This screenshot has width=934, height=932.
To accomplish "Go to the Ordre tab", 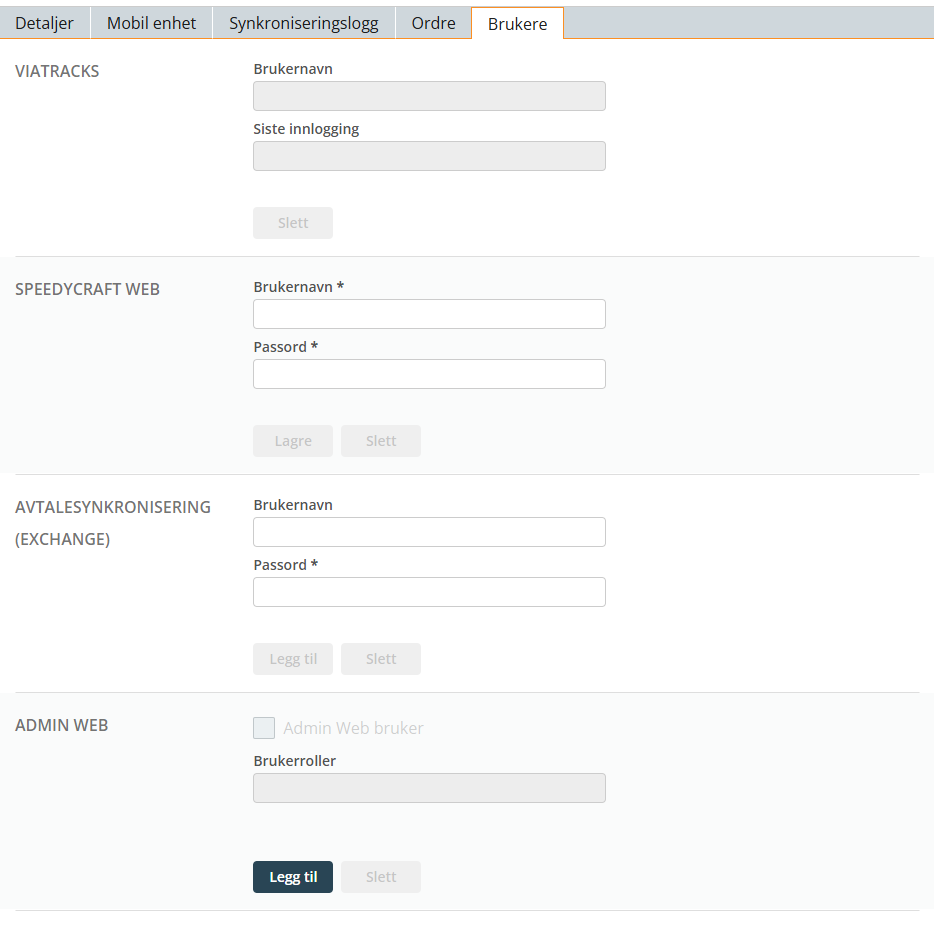I will click(433, 23).
